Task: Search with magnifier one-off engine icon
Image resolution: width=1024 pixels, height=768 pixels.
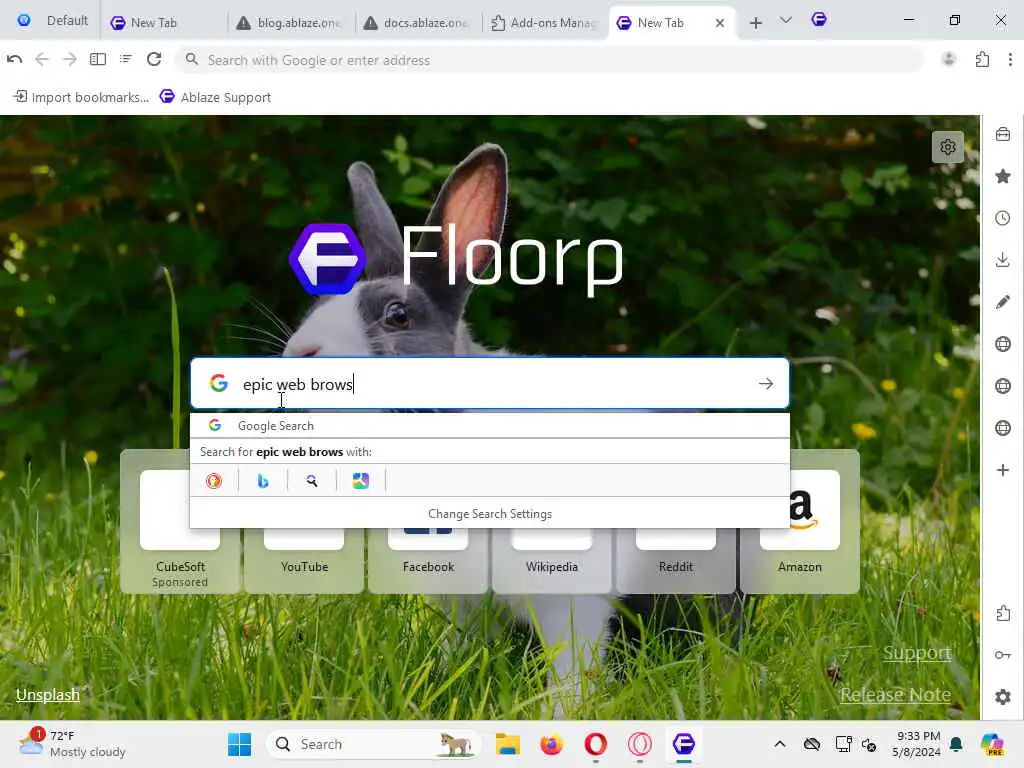Action: 312,481
